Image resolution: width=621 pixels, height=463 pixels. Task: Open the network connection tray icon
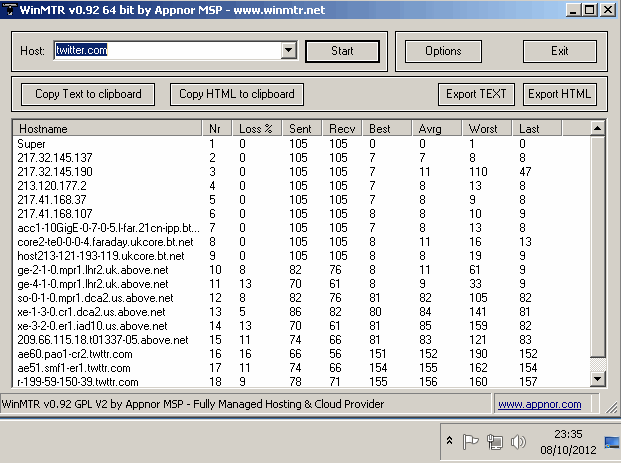(495, 442)
